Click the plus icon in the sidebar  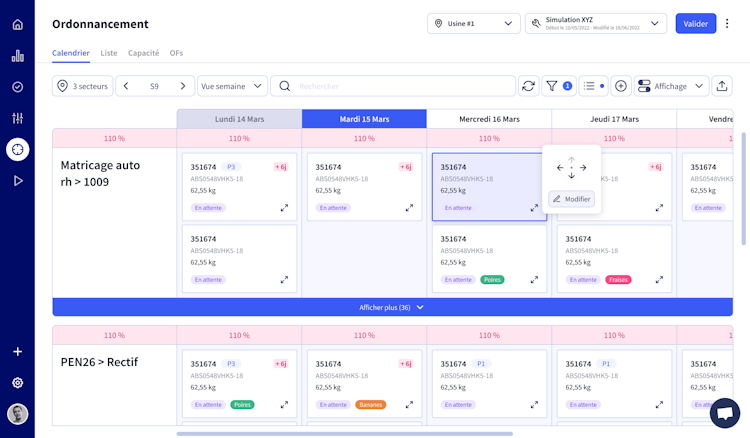coord(18,351)
